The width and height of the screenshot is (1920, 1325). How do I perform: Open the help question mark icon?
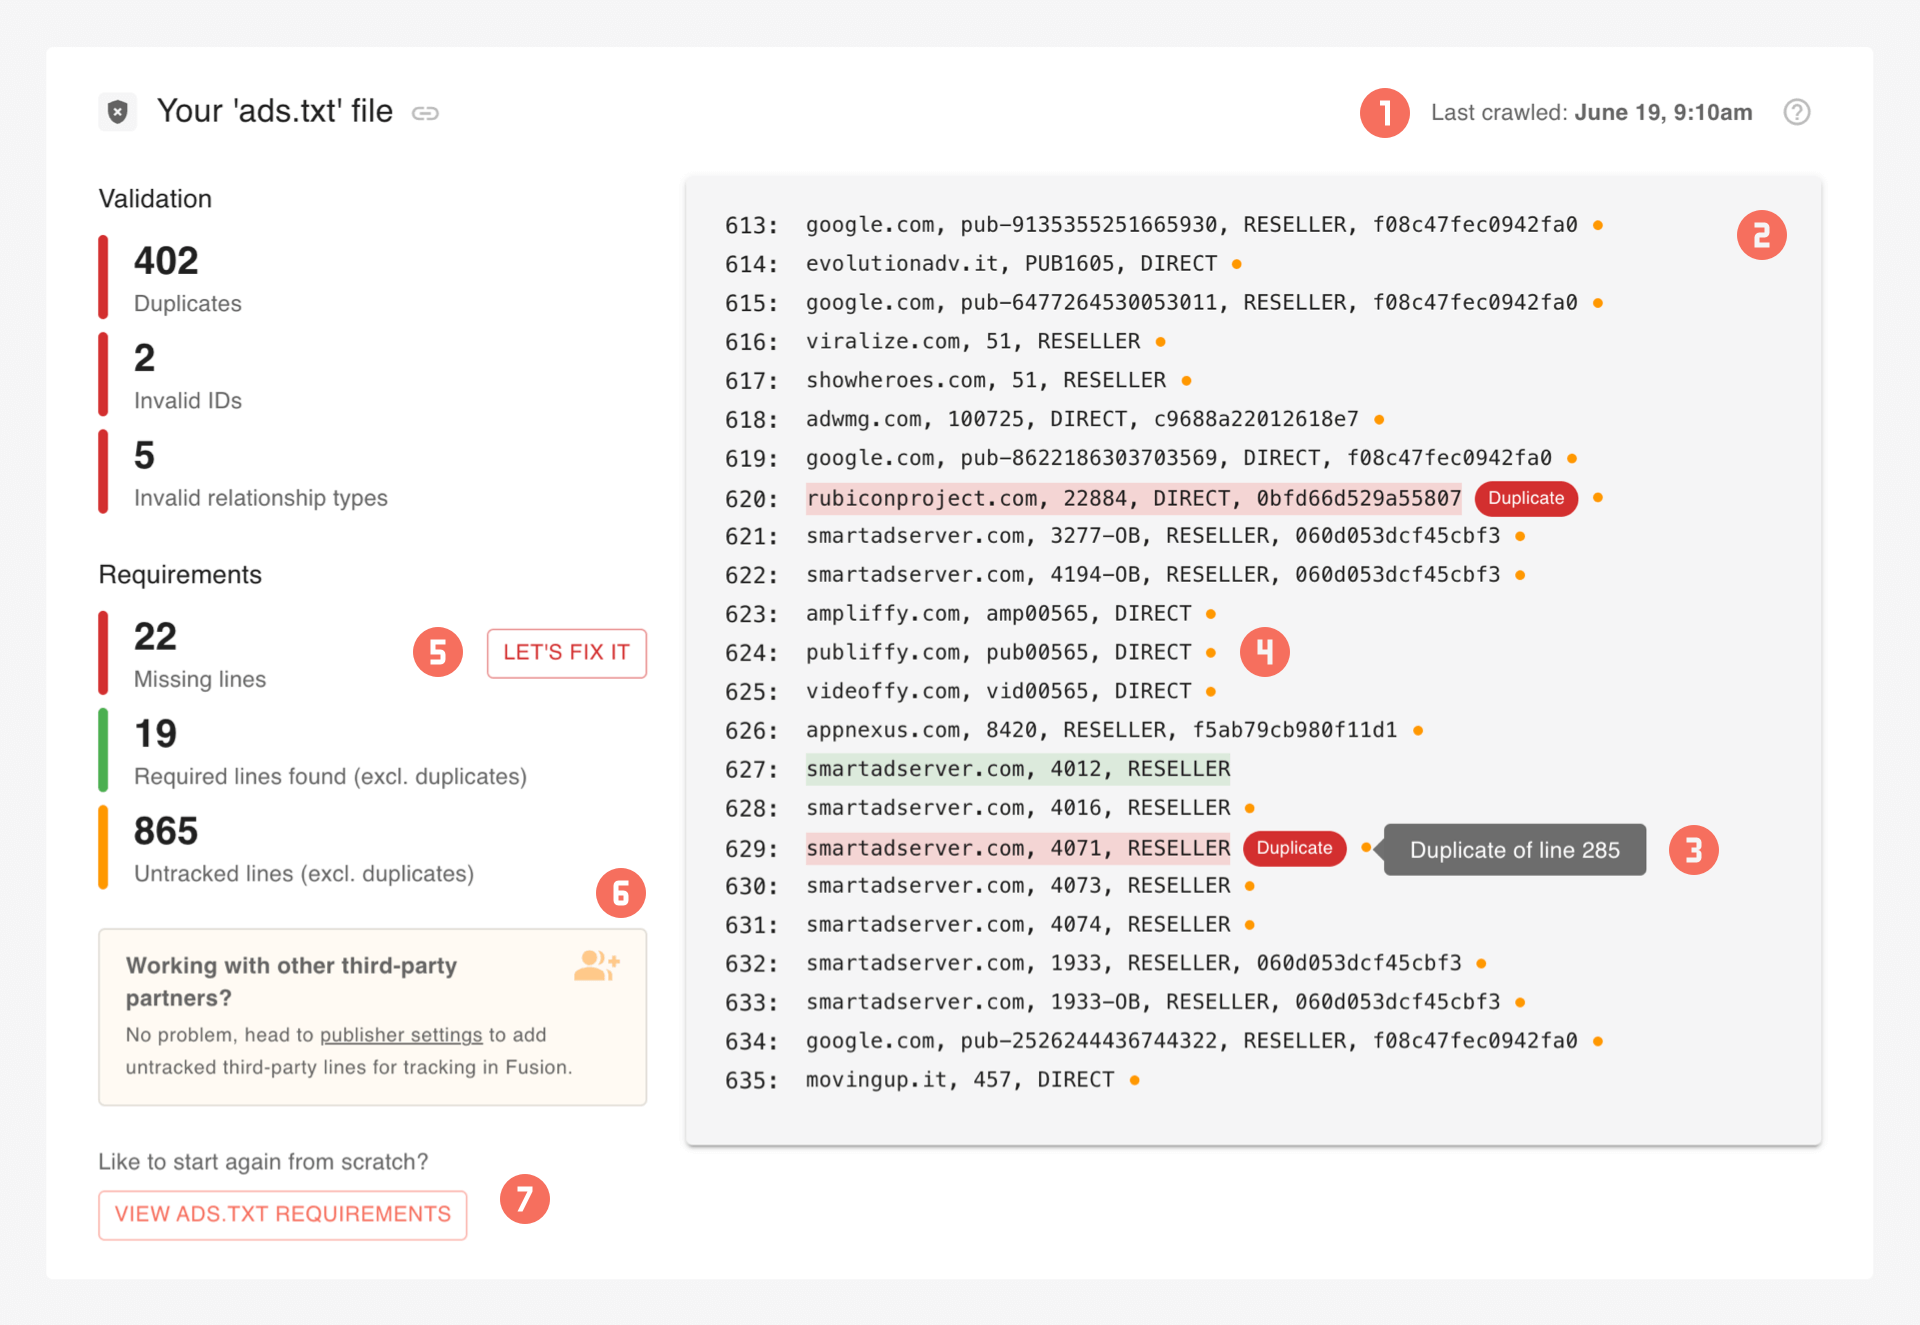click(1796, 112)
